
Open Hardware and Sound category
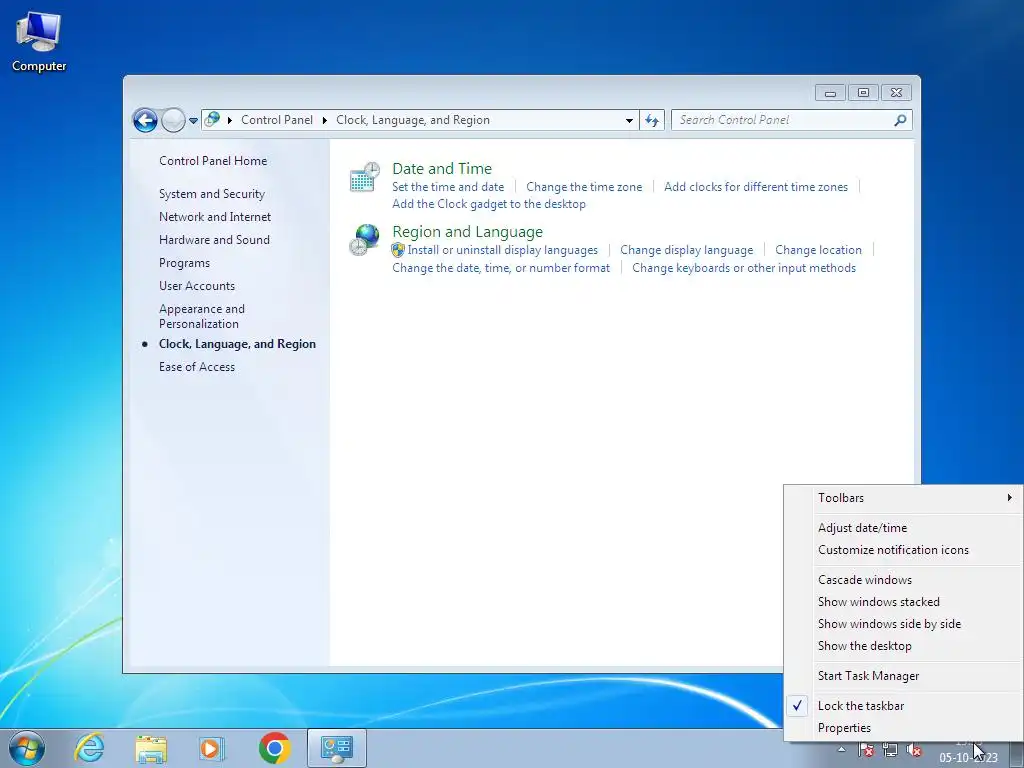214,240
